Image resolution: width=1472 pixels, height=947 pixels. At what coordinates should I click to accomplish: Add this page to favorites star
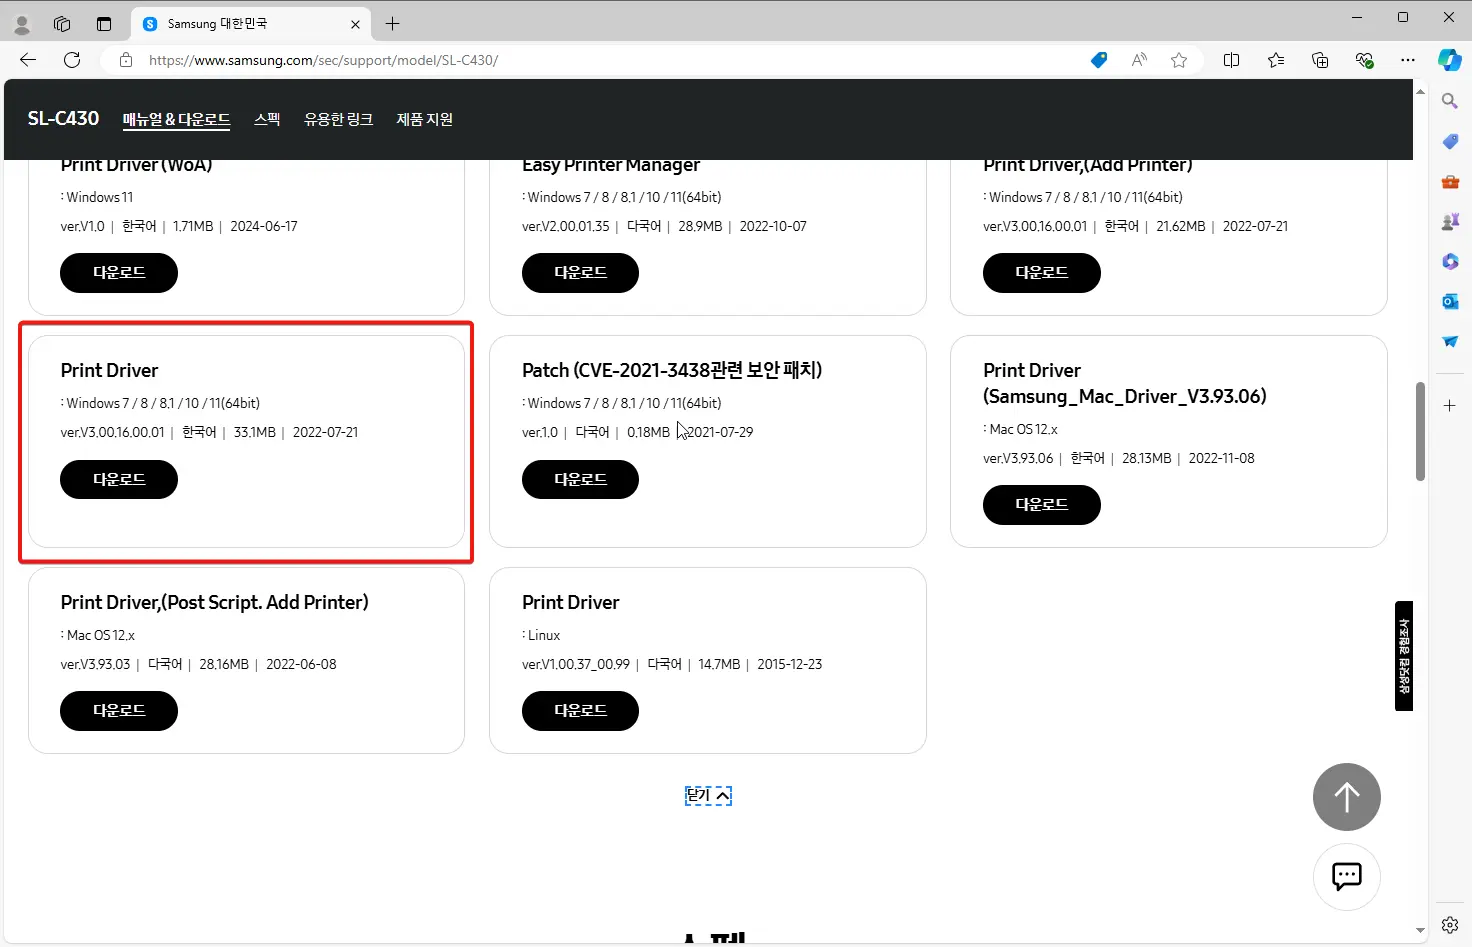(x=1179, y=60)
